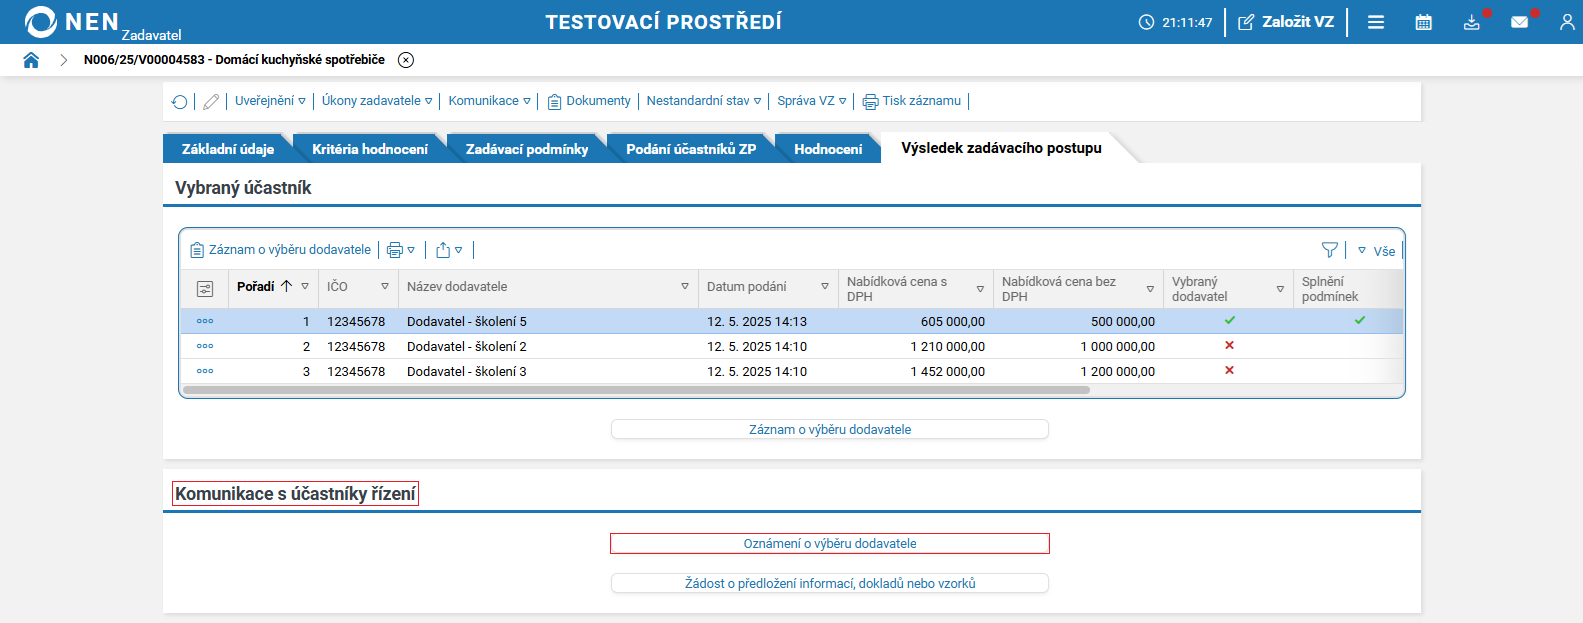The width and height of the screenshot is (1583, 623).
Task: Open filter arrow on Nabídková cena s DPH
Action: point(980,289)
